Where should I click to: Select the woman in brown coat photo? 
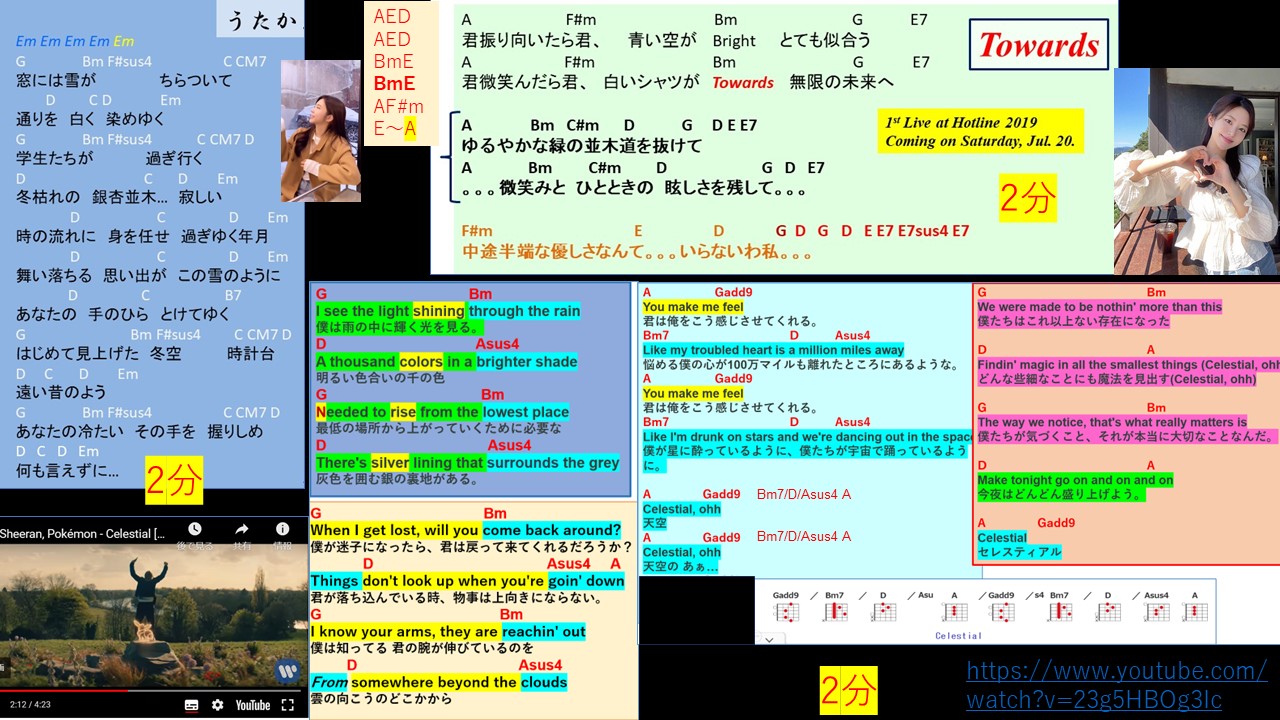(x=320, y=131)
